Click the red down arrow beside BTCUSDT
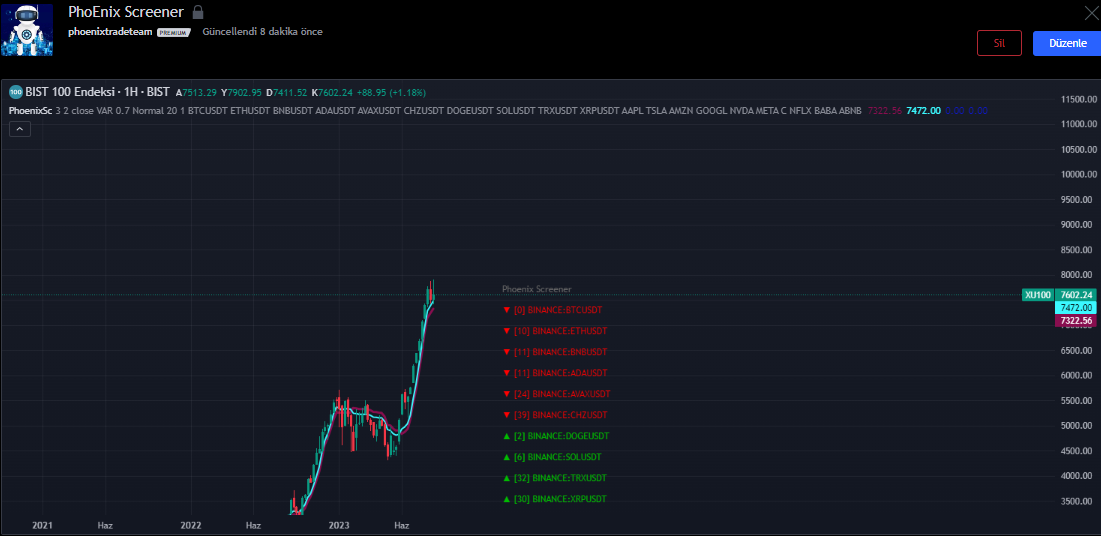Image resolution: width=1101 pixels, height=536 pixels. 507,310
